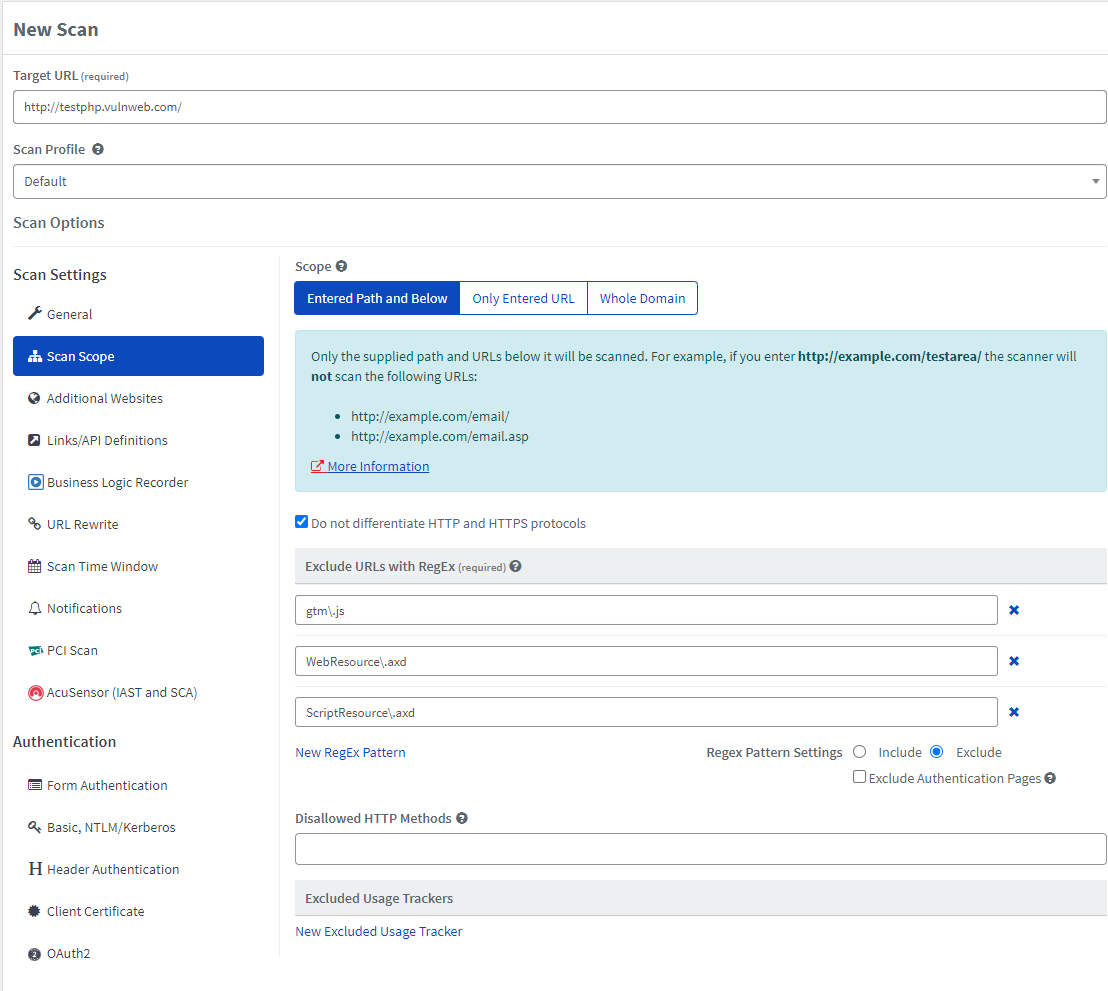
Task: Switch scope to Whole Domain
Action: pyautogui.click(x=642, y=298)
